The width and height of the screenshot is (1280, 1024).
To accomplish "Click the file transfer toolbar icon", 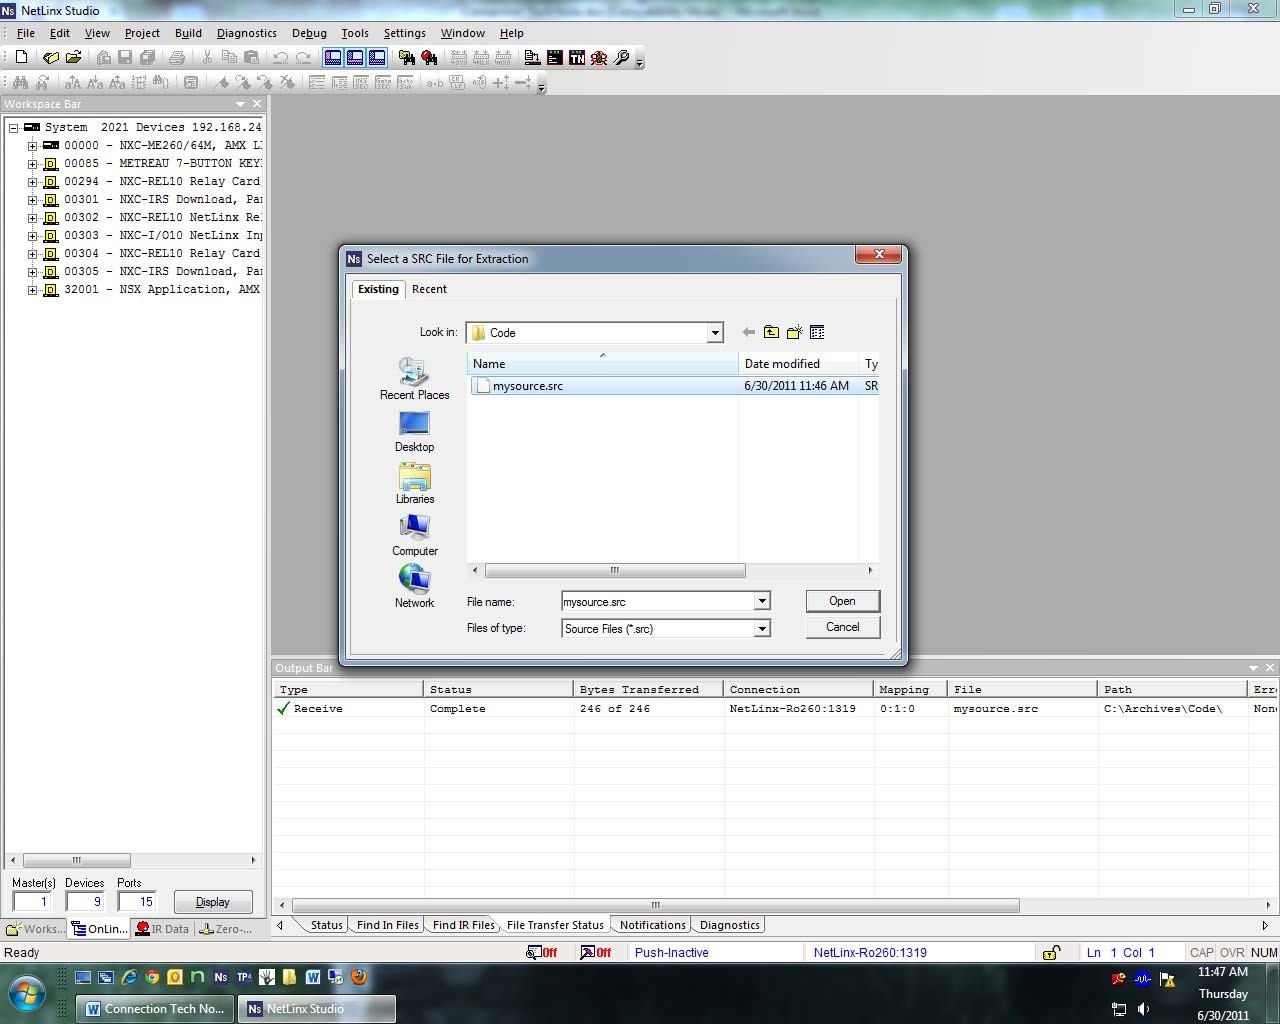I will [533, 58].
